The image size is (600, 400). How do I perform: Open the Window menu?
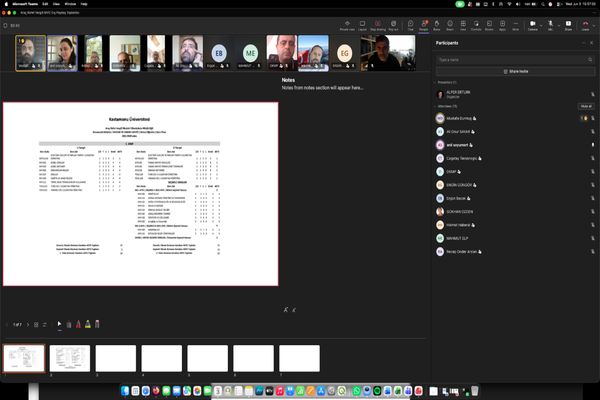coord(70,4)
